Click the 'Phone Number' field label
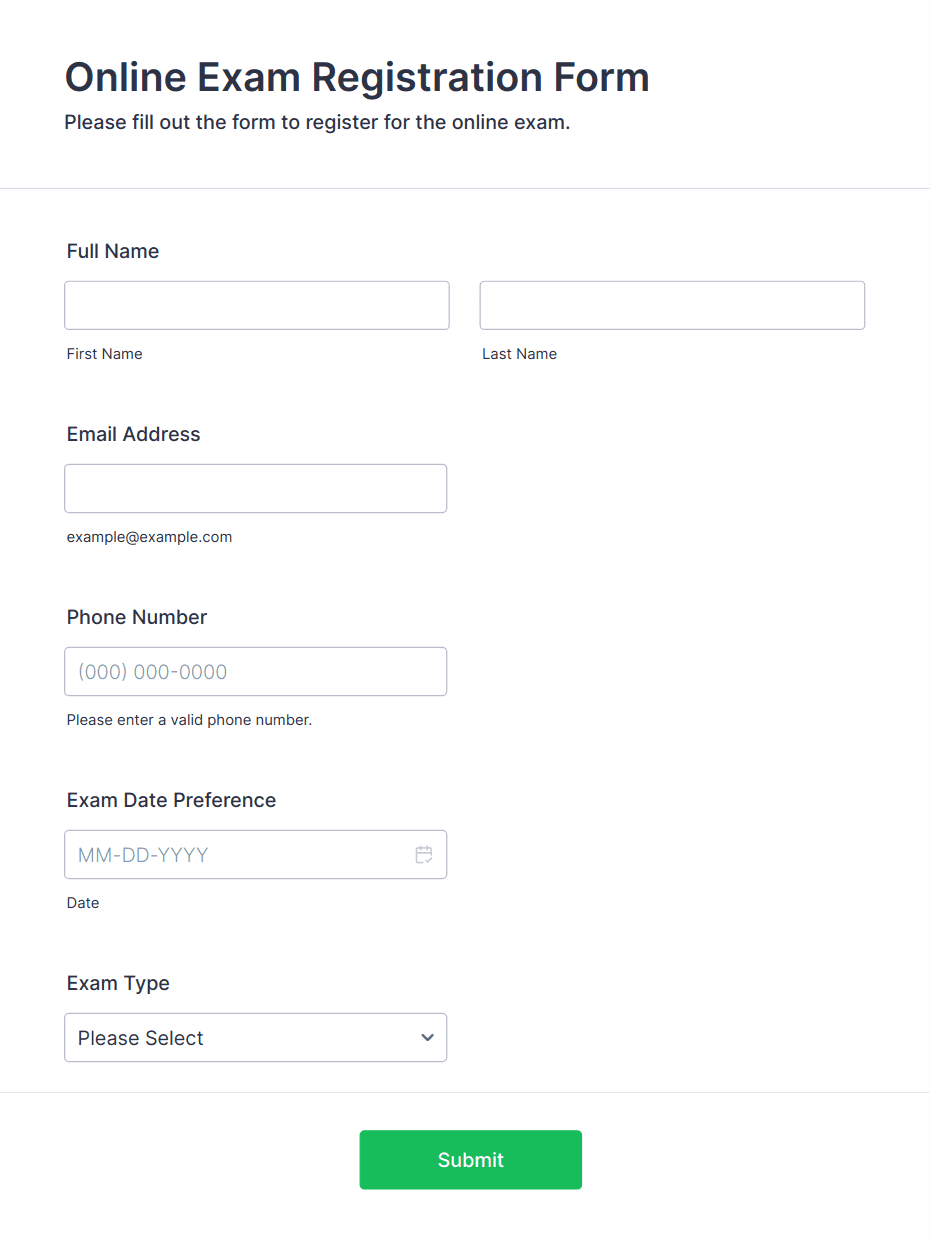 (137, 617)
